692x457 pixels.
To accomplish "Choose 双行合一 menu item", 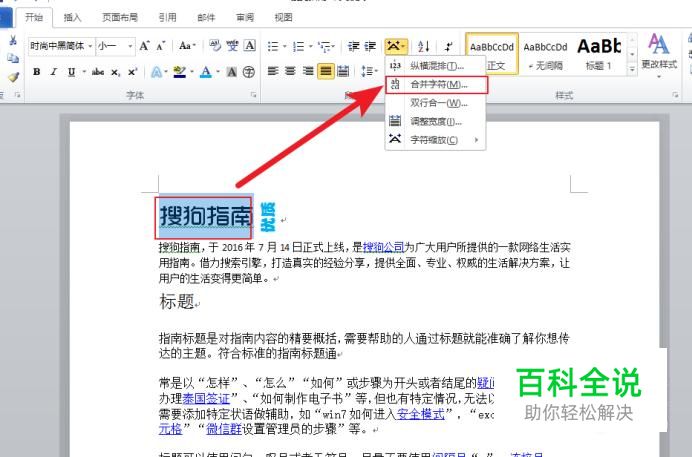I will (x=436, y=103).
